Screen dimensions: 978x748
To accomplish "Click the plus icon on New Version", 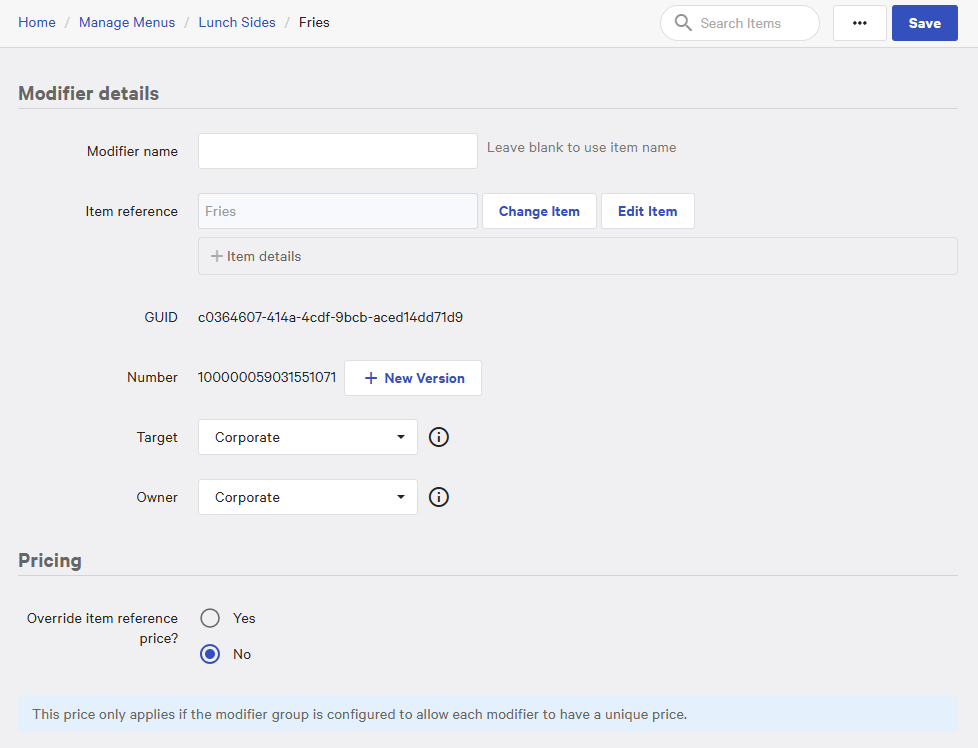I will tap(371, 378).
